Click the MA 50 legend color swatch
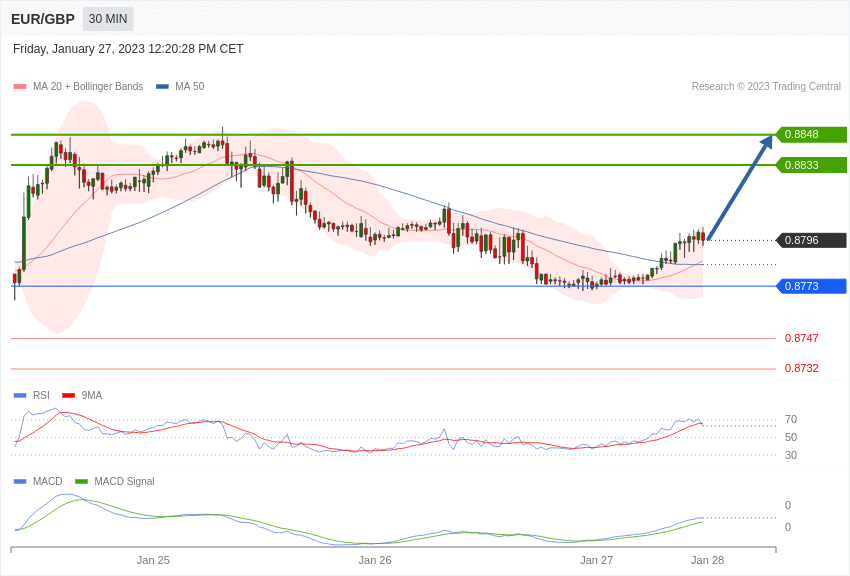This screenshot has width=850, height=576. (x=162, y=87)
